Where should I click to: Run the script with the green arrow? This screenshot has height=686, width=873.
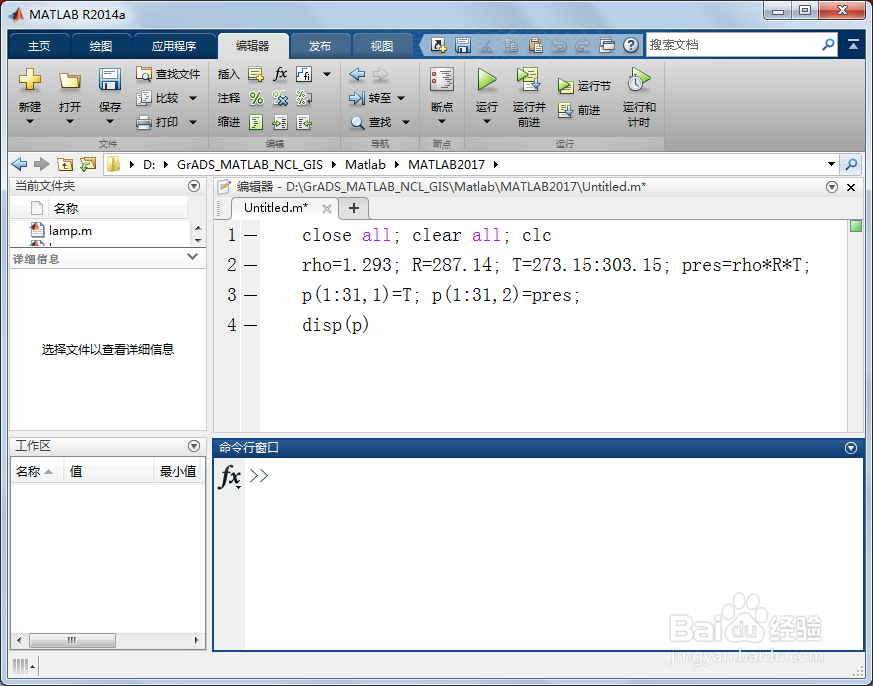pos(487,80)
